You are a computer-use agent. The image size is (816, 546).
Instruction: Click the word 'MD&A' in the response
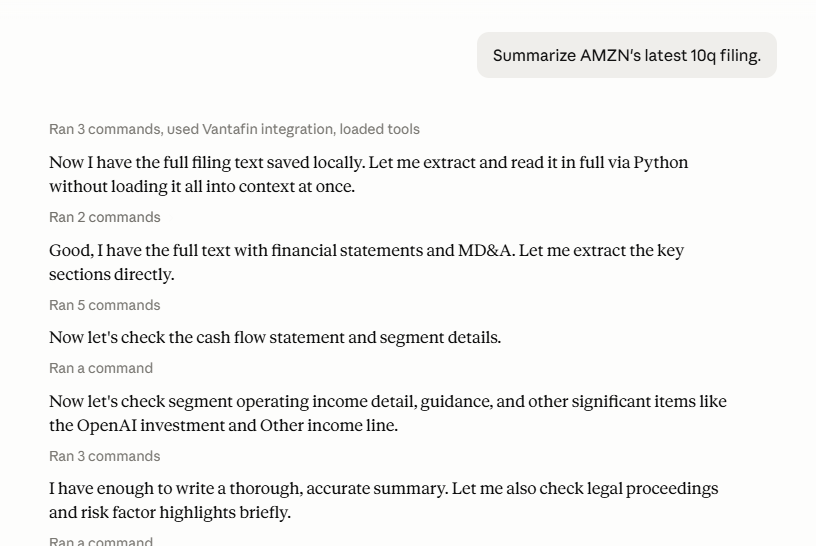[486, 250]
